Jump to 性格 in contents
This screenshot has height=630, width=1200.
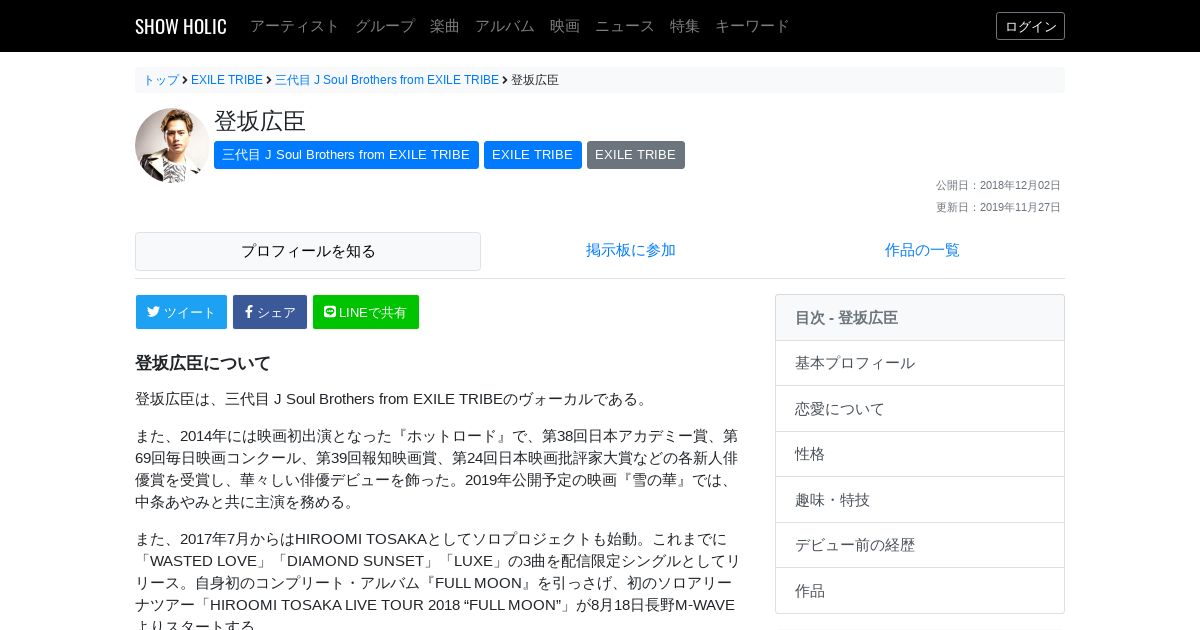[x=920, y=454]
